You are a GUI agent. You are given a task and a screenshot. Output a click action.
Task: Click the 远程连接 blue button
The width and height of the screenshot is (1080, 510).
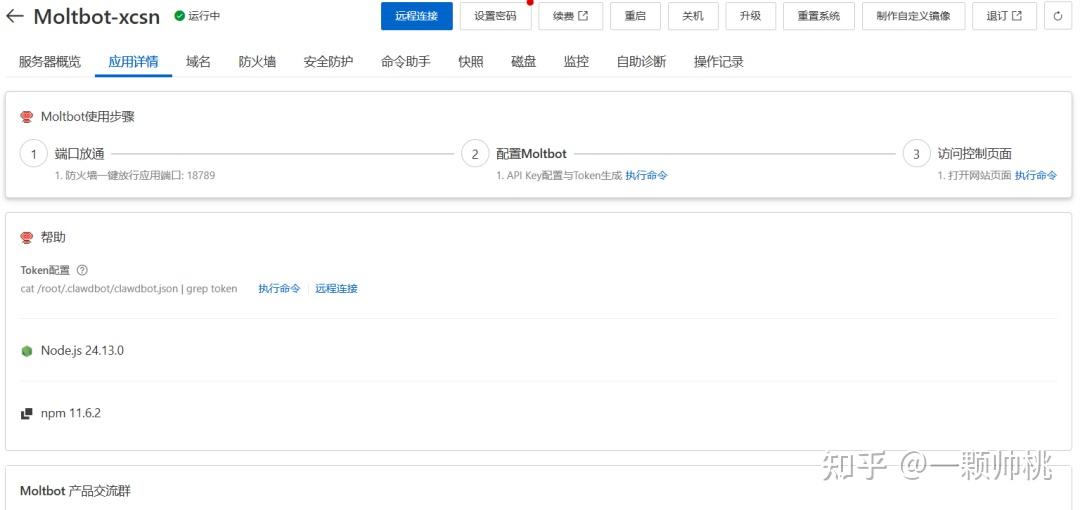click(x=417, y=16)
